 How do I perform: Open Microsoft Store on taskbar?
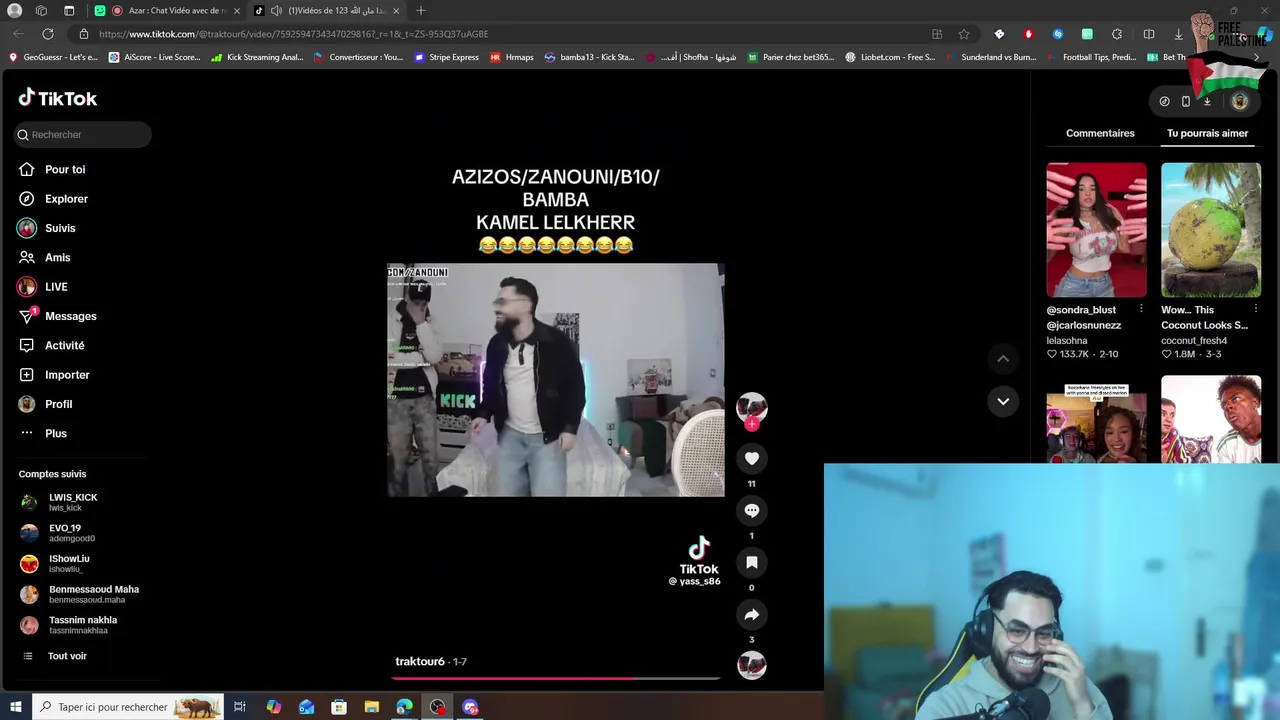tap(339, 707)
